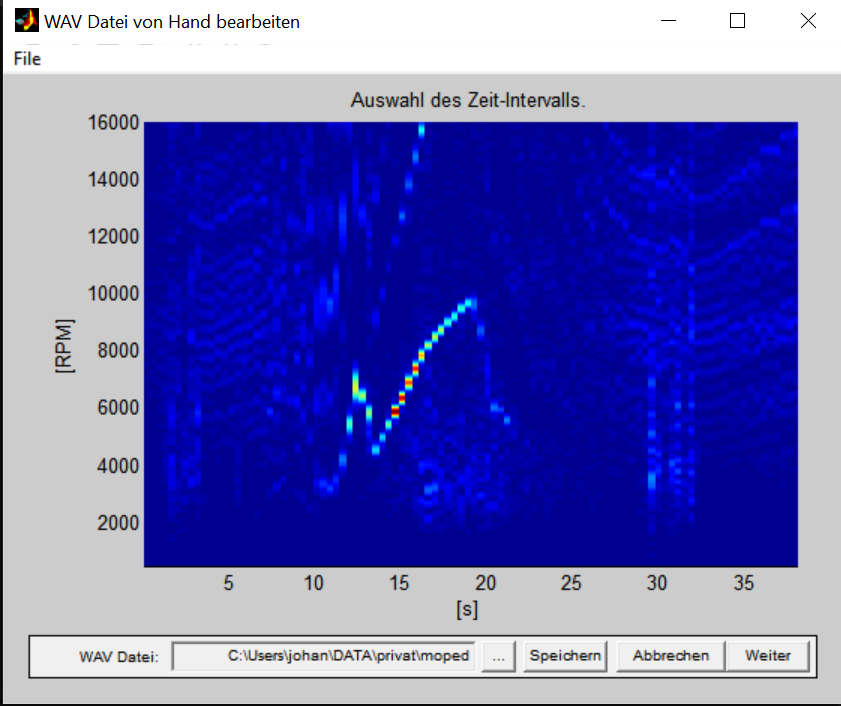The image size is (841, 706).
Task: Open file browser with the '...' button
Action: click(499, 656)
